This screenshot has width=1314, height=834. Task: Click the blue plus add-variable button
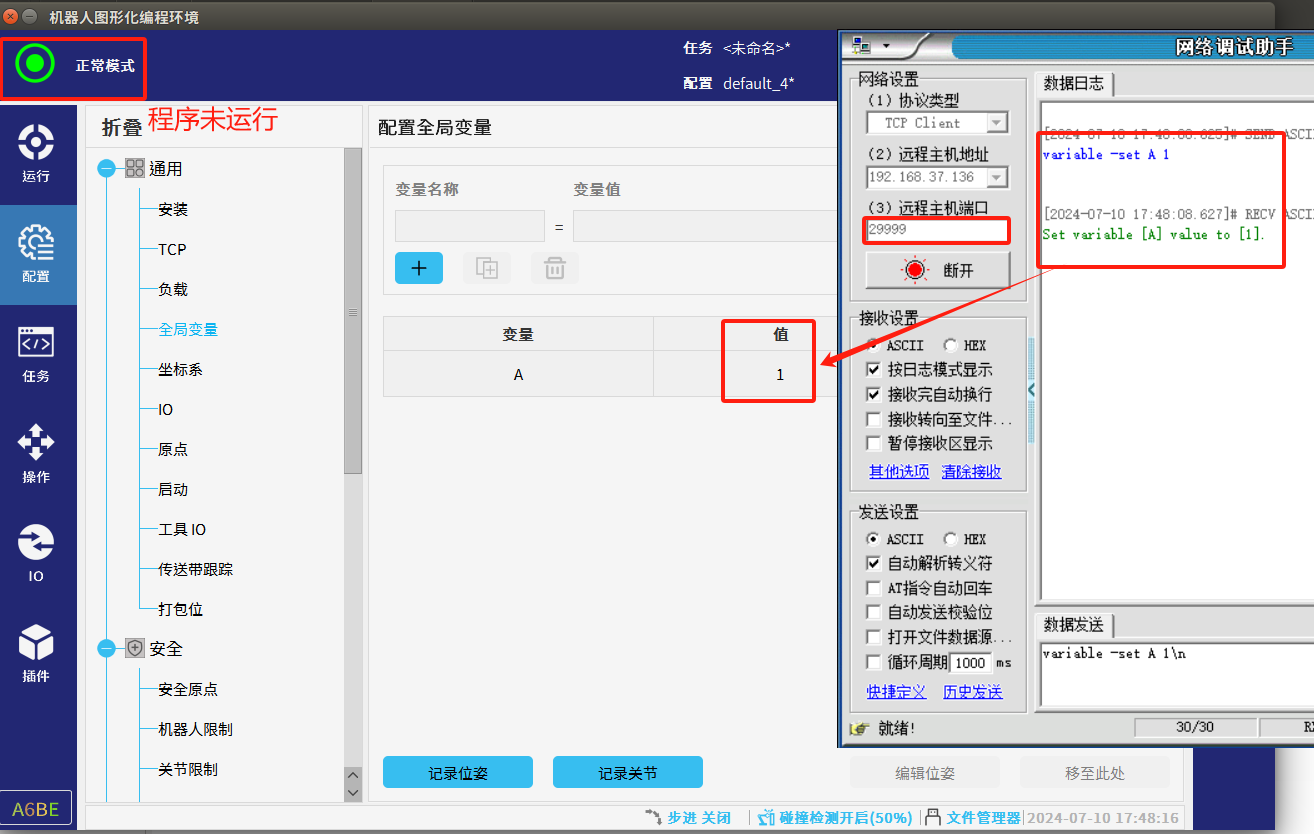tap(419, 268)
